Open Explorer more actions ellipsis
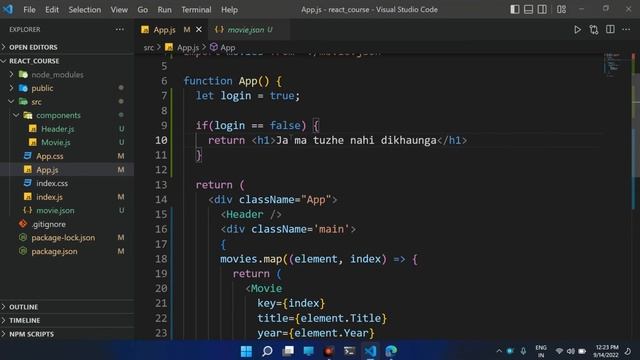The height and width of the screenshot is (360, 640). pos(120,29)
